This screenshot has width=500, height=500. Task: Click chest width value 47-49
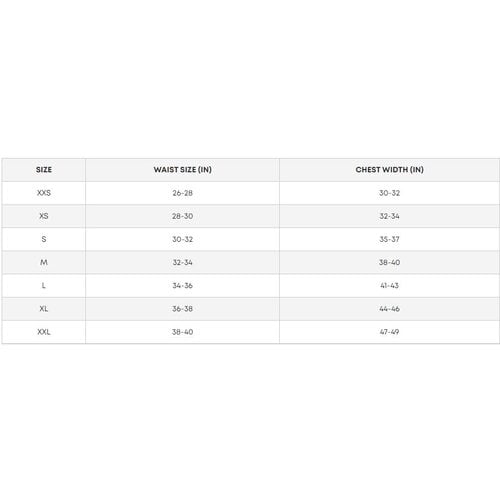[x=389, y=332]
